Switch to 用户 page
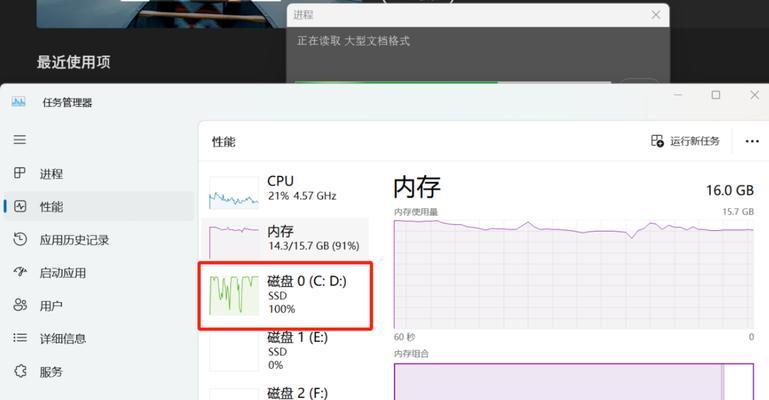The image size is (769, 400). pyautogui.click(x=51, y=306)
